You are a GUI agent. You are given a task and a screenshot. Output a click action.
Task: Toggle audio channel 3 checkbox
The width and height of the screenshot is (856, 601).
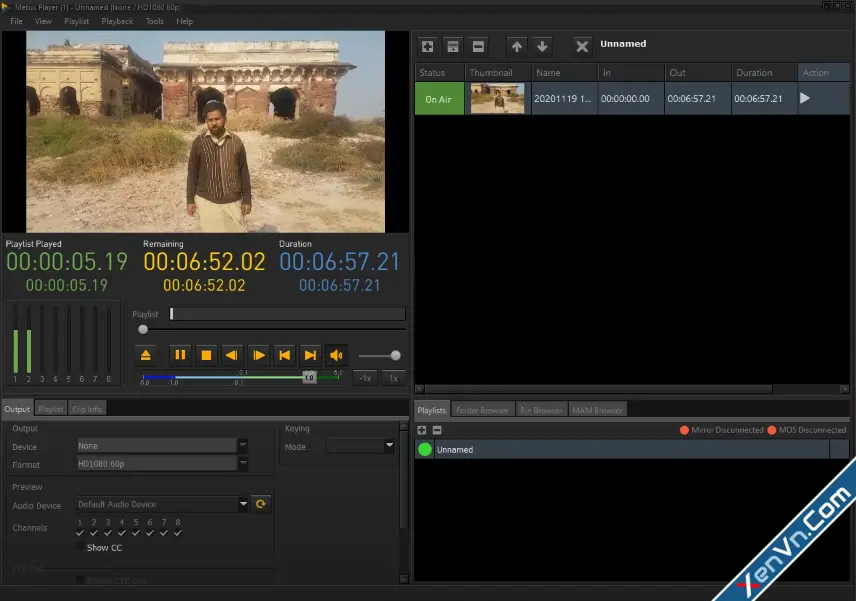click(x=108, y=533)
